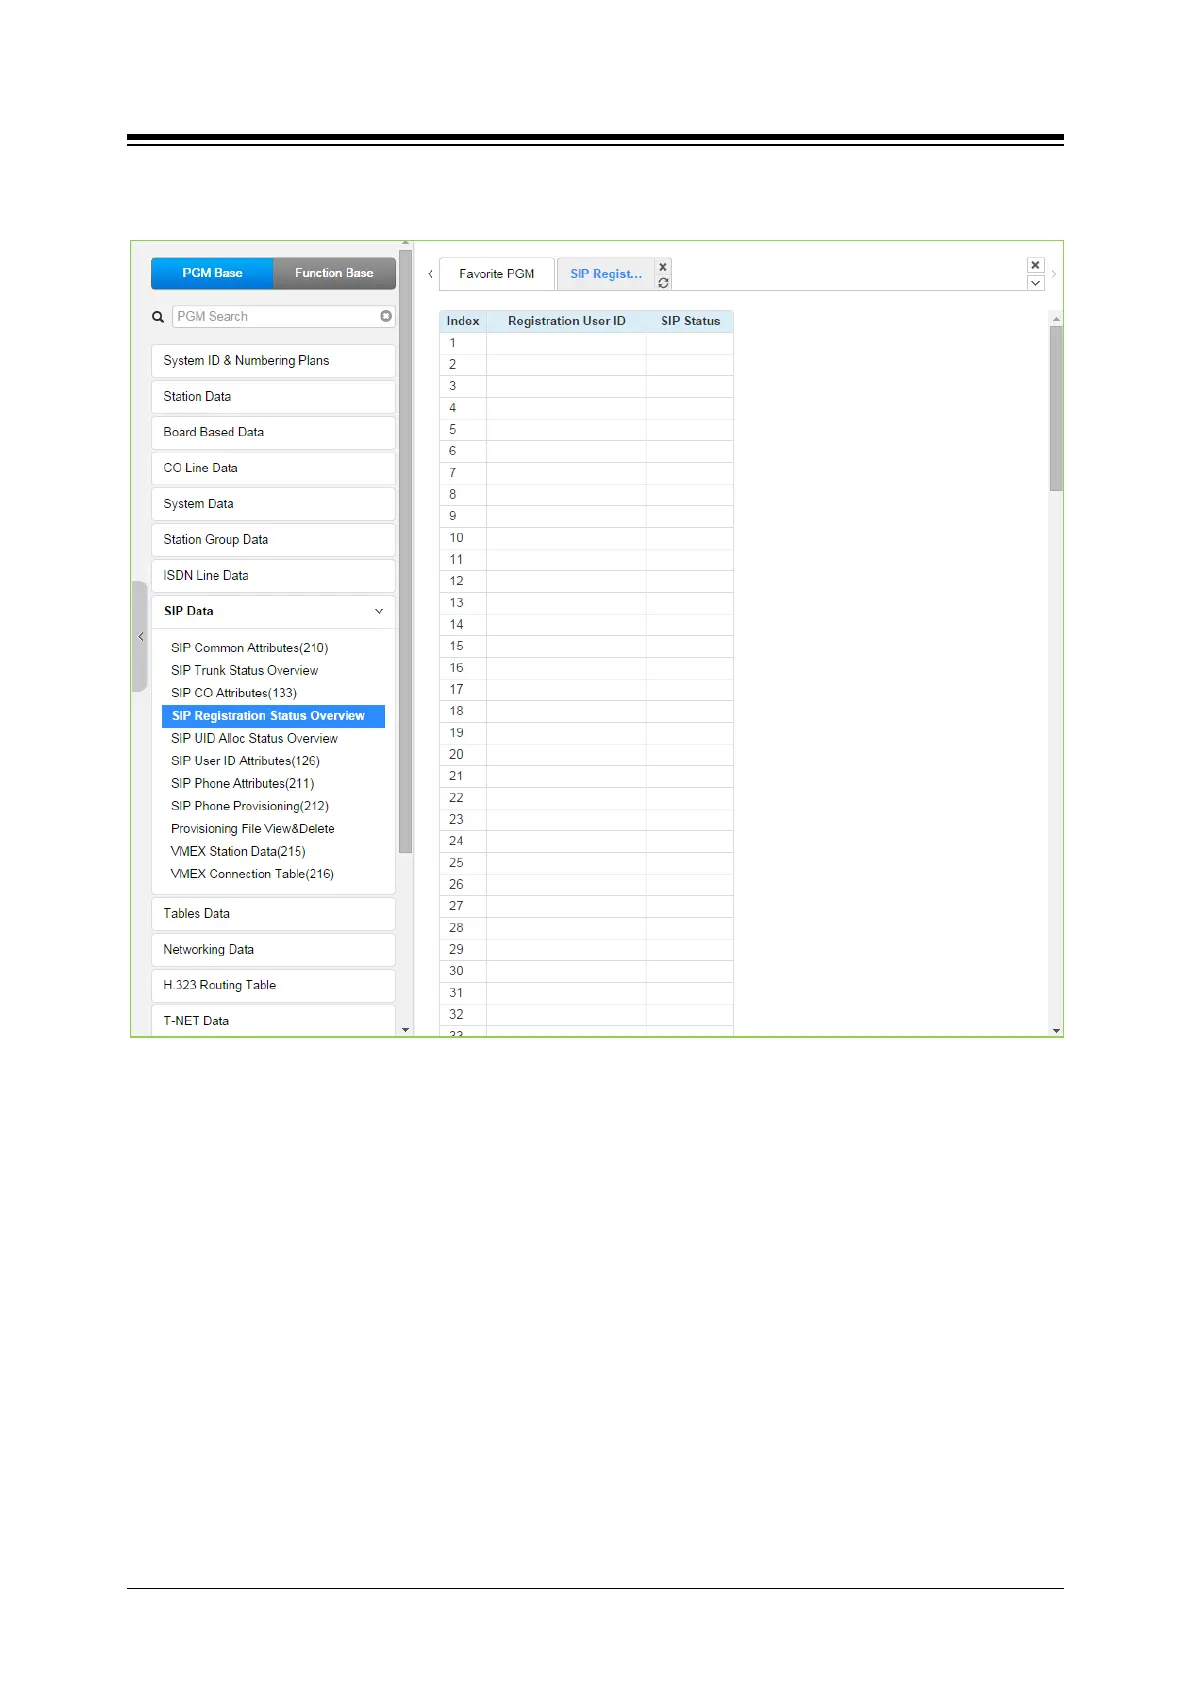
Task: Click Registration User ID column header
Action: (x=566, y=321)
